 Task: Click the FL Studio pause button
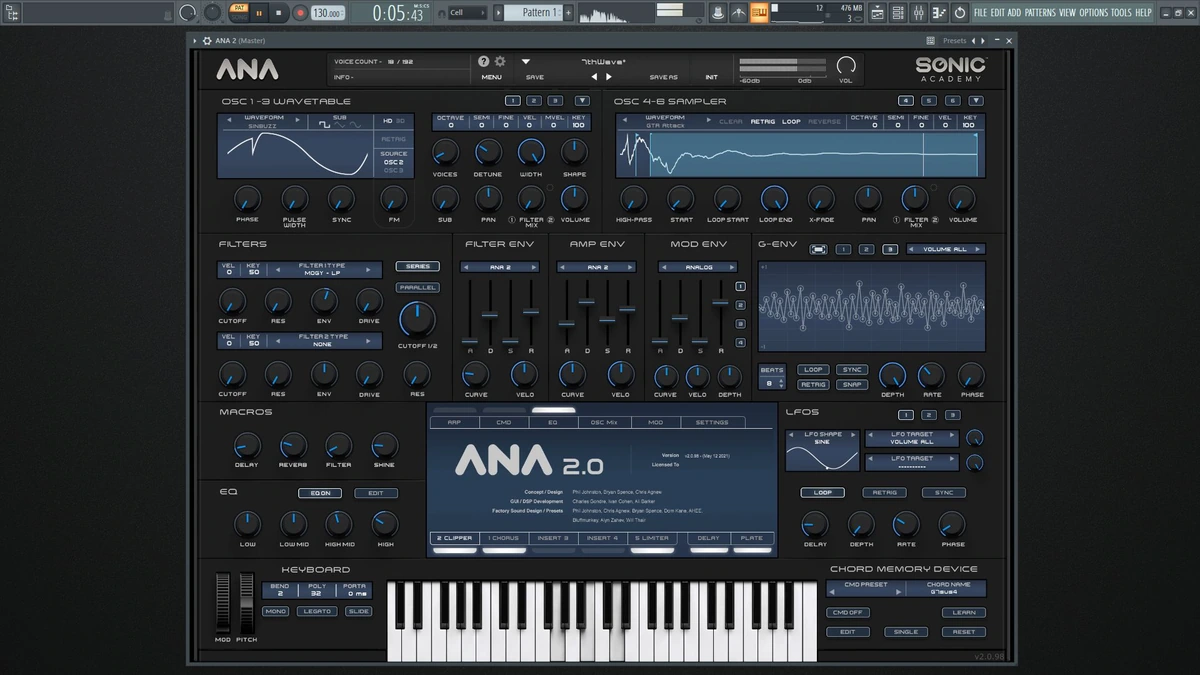[259, 13]
